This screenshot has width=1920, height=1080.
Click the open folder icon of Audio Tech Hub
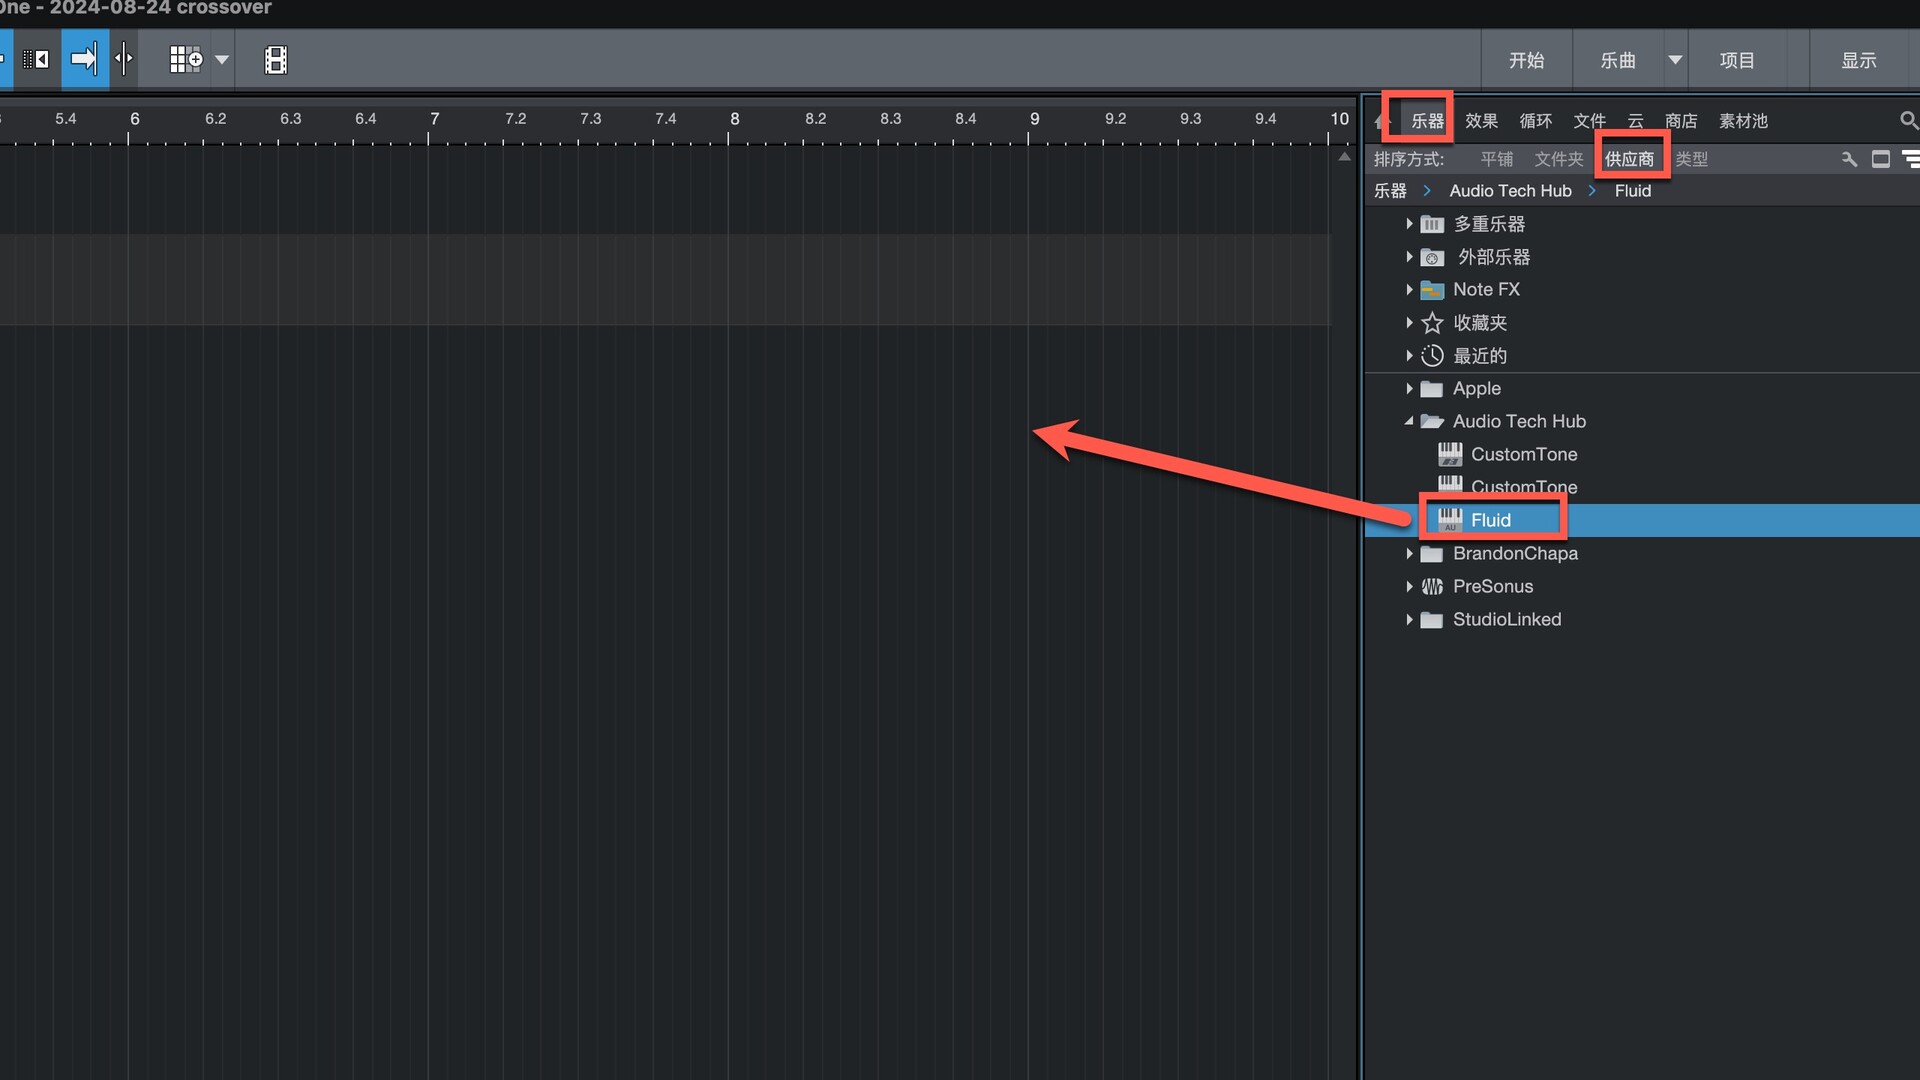coord(1432,422)
